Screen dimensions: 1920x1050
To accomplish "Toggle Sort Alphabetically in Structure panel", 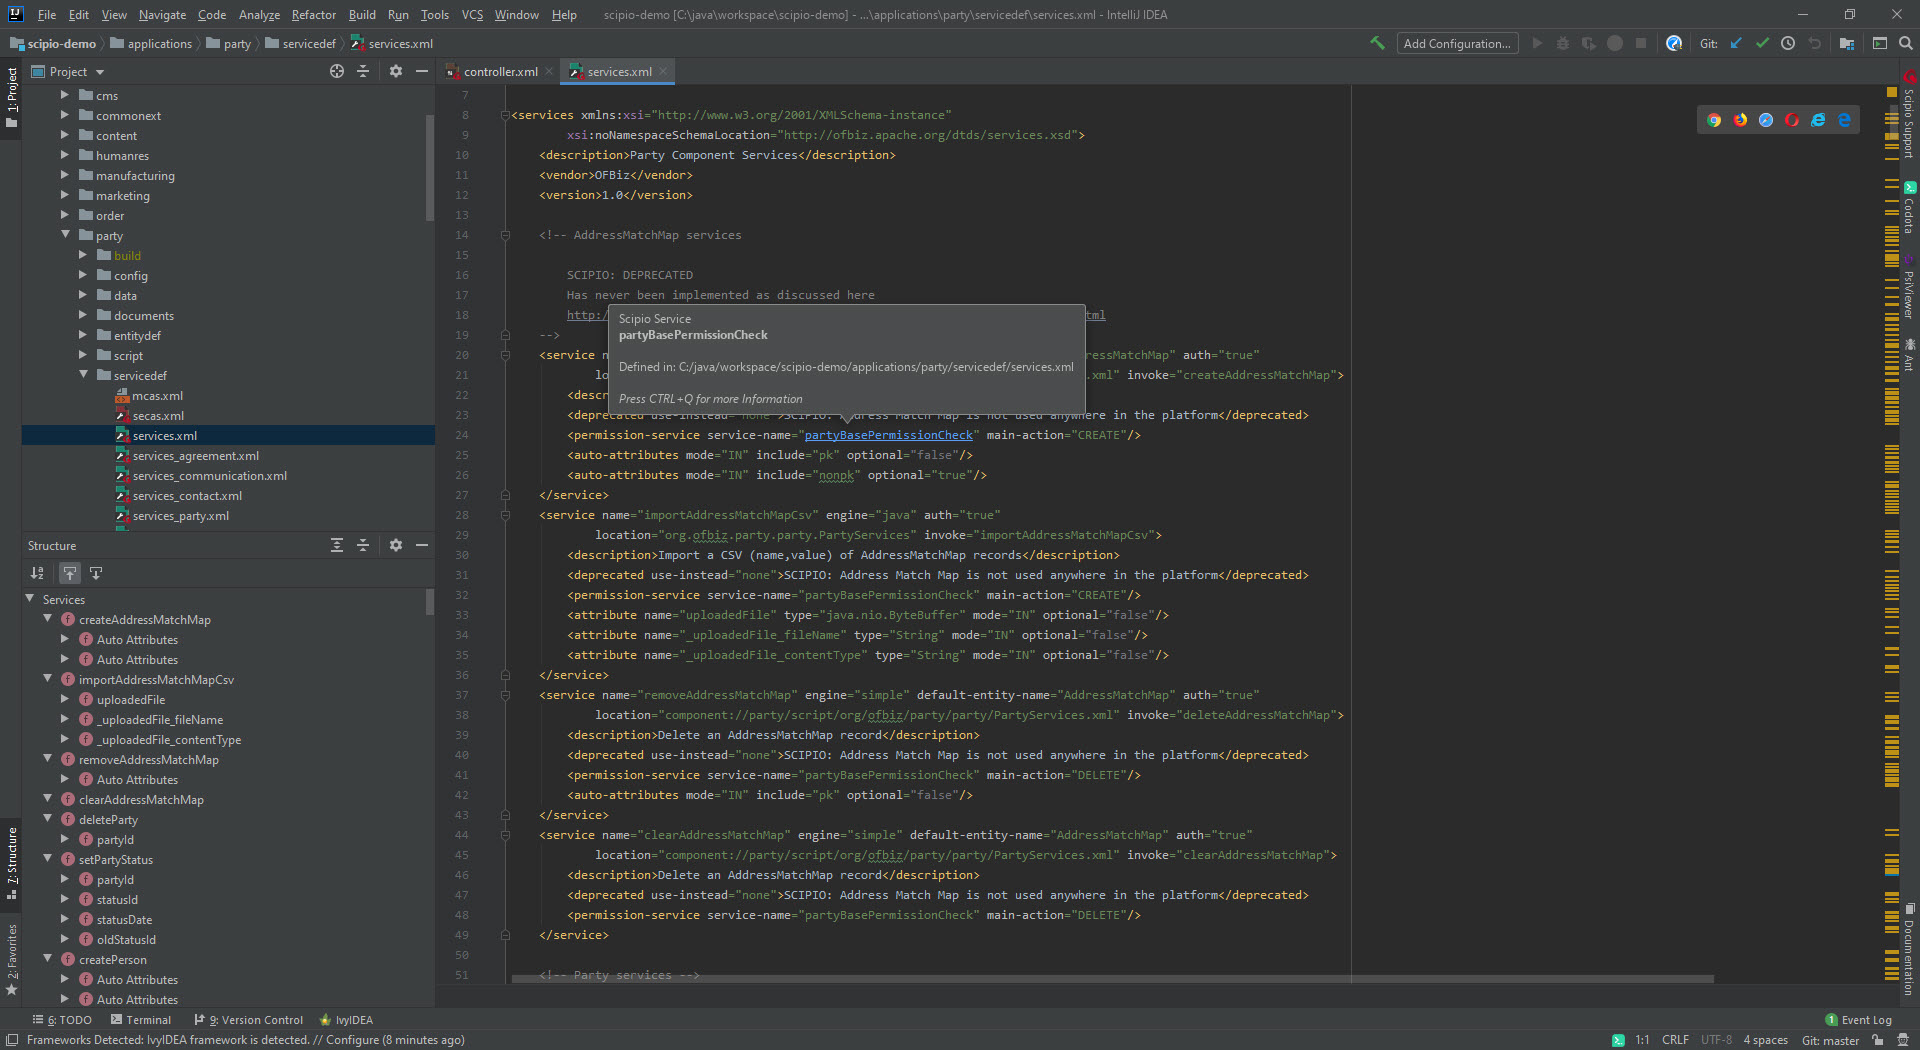I will point(37,573).
